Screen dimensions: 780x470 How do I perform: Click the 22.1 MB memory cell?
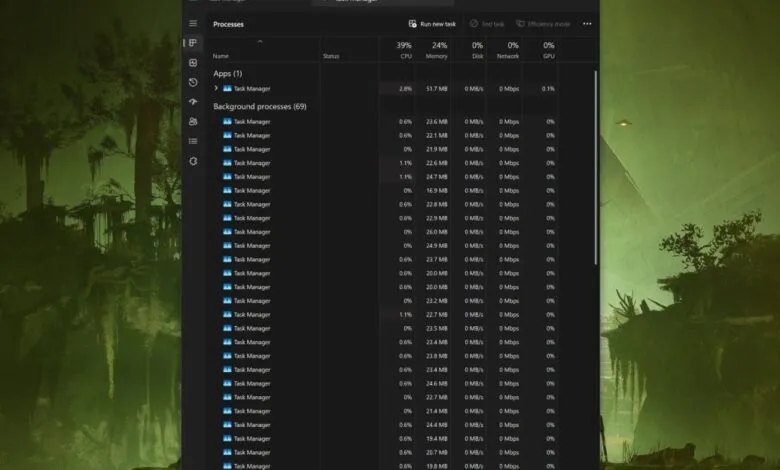coord(437,135)
